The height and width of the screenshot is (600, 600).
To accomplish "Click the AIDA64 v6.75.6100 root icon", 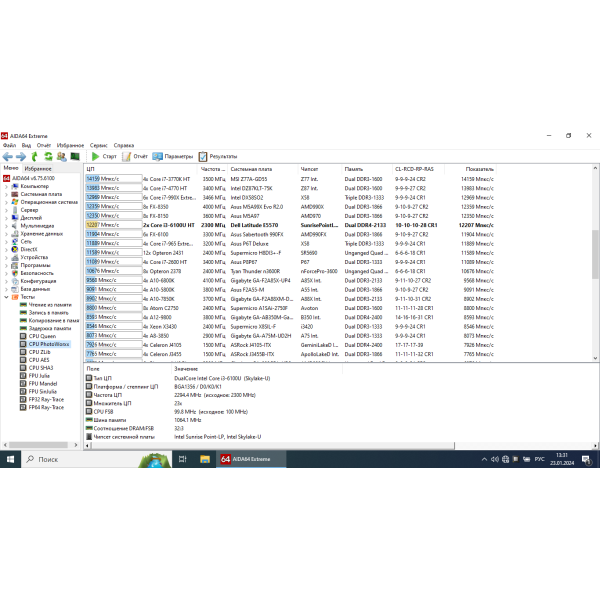I will [x=7, y=178].
